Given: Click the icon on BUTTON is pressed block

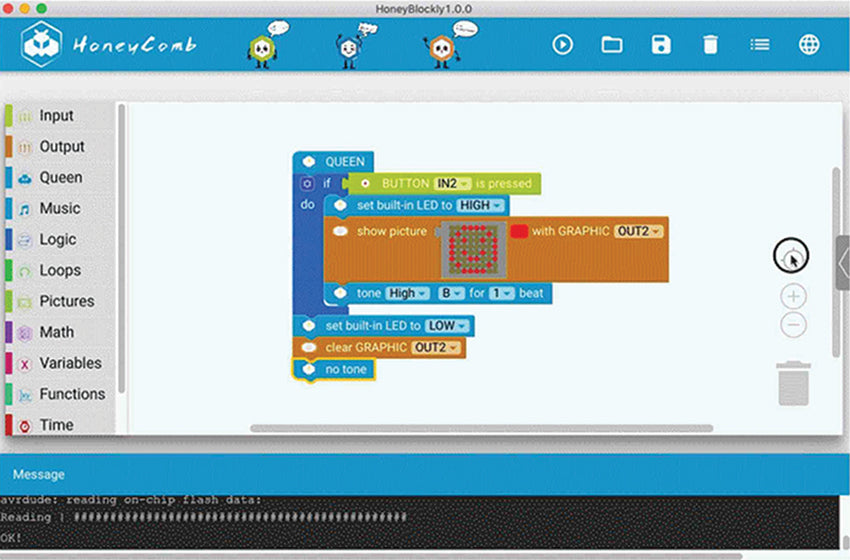Looking at the screenshot, I should (365, 184).
